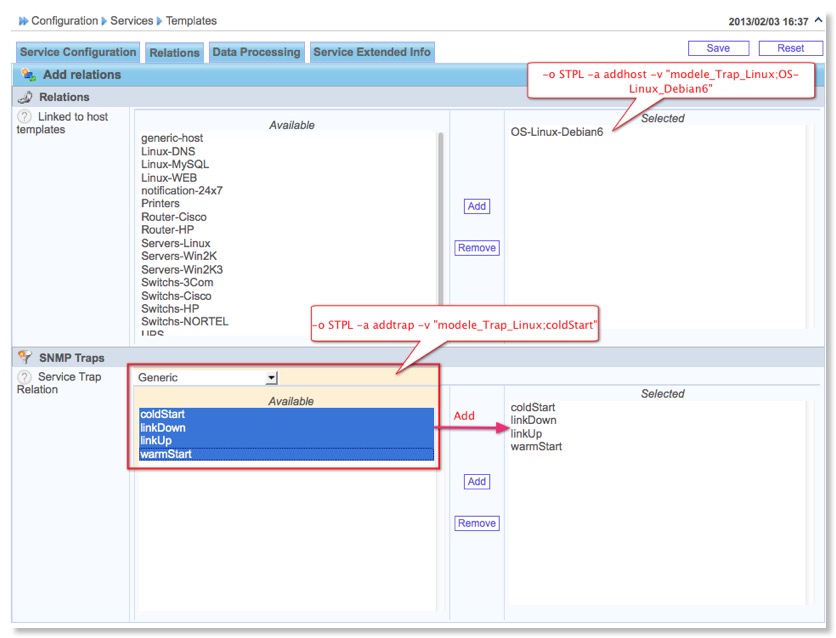Click the breadcrumb arrow icon before Configuration
This screenshot has height=638, width=836.
[23, 21]
